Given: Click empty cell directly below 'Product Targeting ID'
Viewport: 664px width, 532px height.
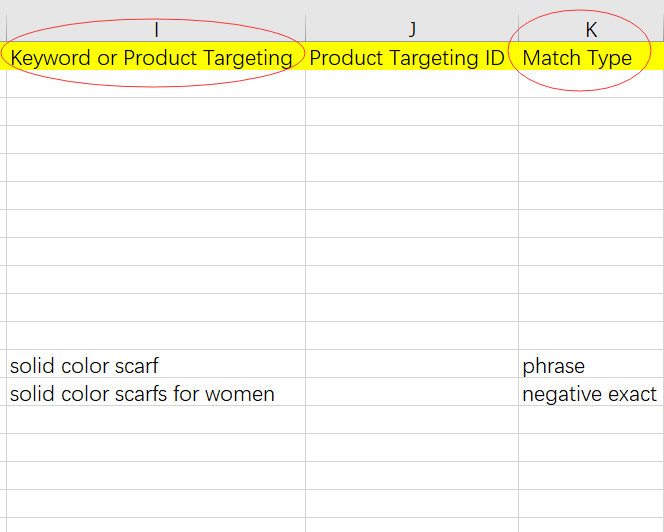Looking at the screenshot, I should coord(412,84).
